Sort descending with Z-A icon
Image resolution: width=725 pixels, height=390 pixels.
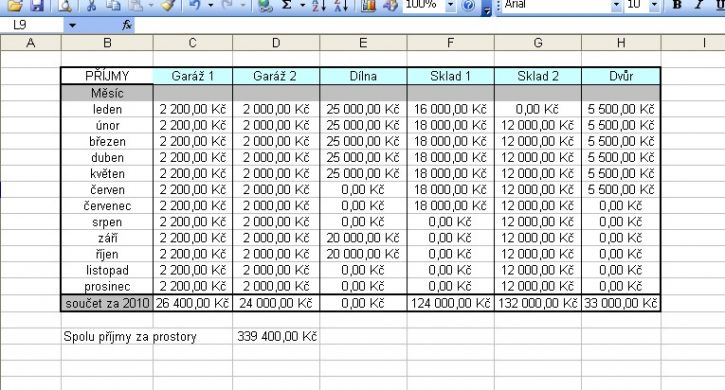pyautogui.click(x=341, y=5)
